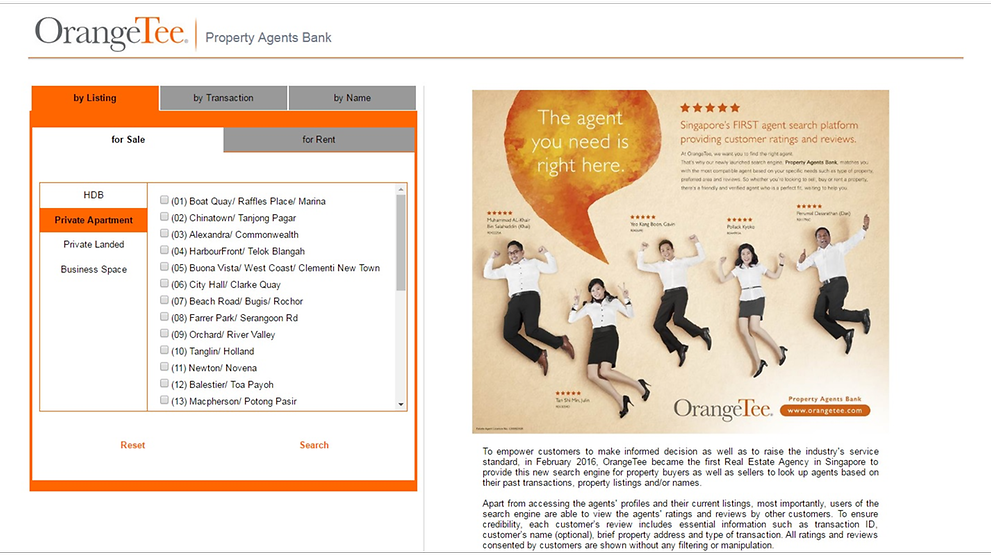Click the paragraph beginning "Apart from accessing"
Viewport: 991px width, 557px height.
tap(681, 524)
